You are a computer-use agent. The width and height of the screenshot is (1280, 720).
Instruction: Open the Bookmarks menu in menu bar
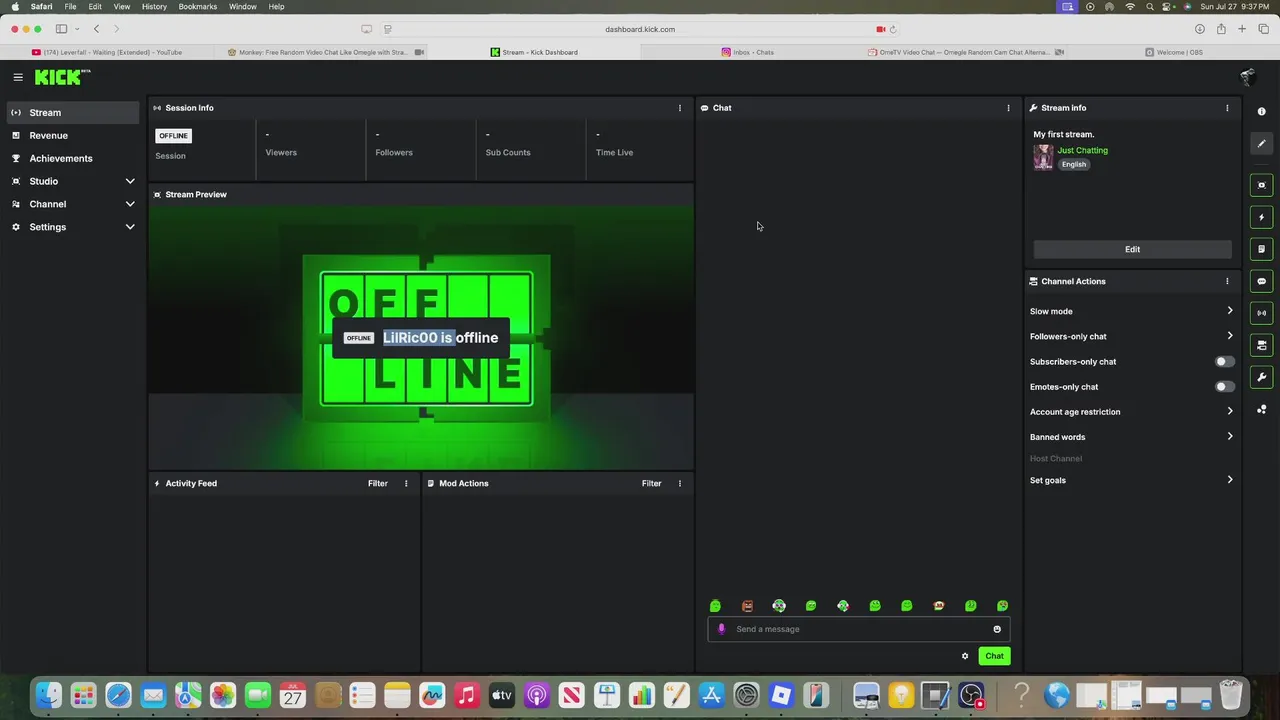(198, 6)
